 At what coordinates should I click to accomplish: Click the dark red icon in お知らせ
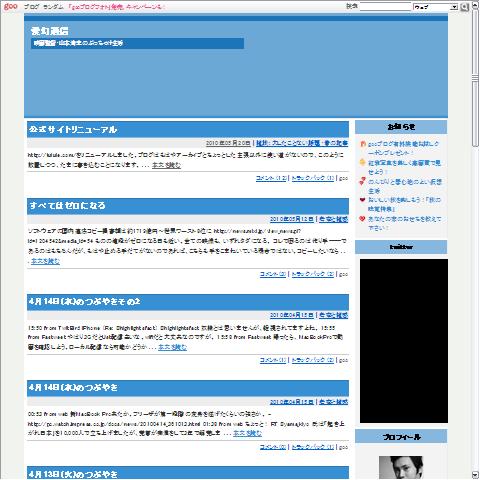point(362,200)
